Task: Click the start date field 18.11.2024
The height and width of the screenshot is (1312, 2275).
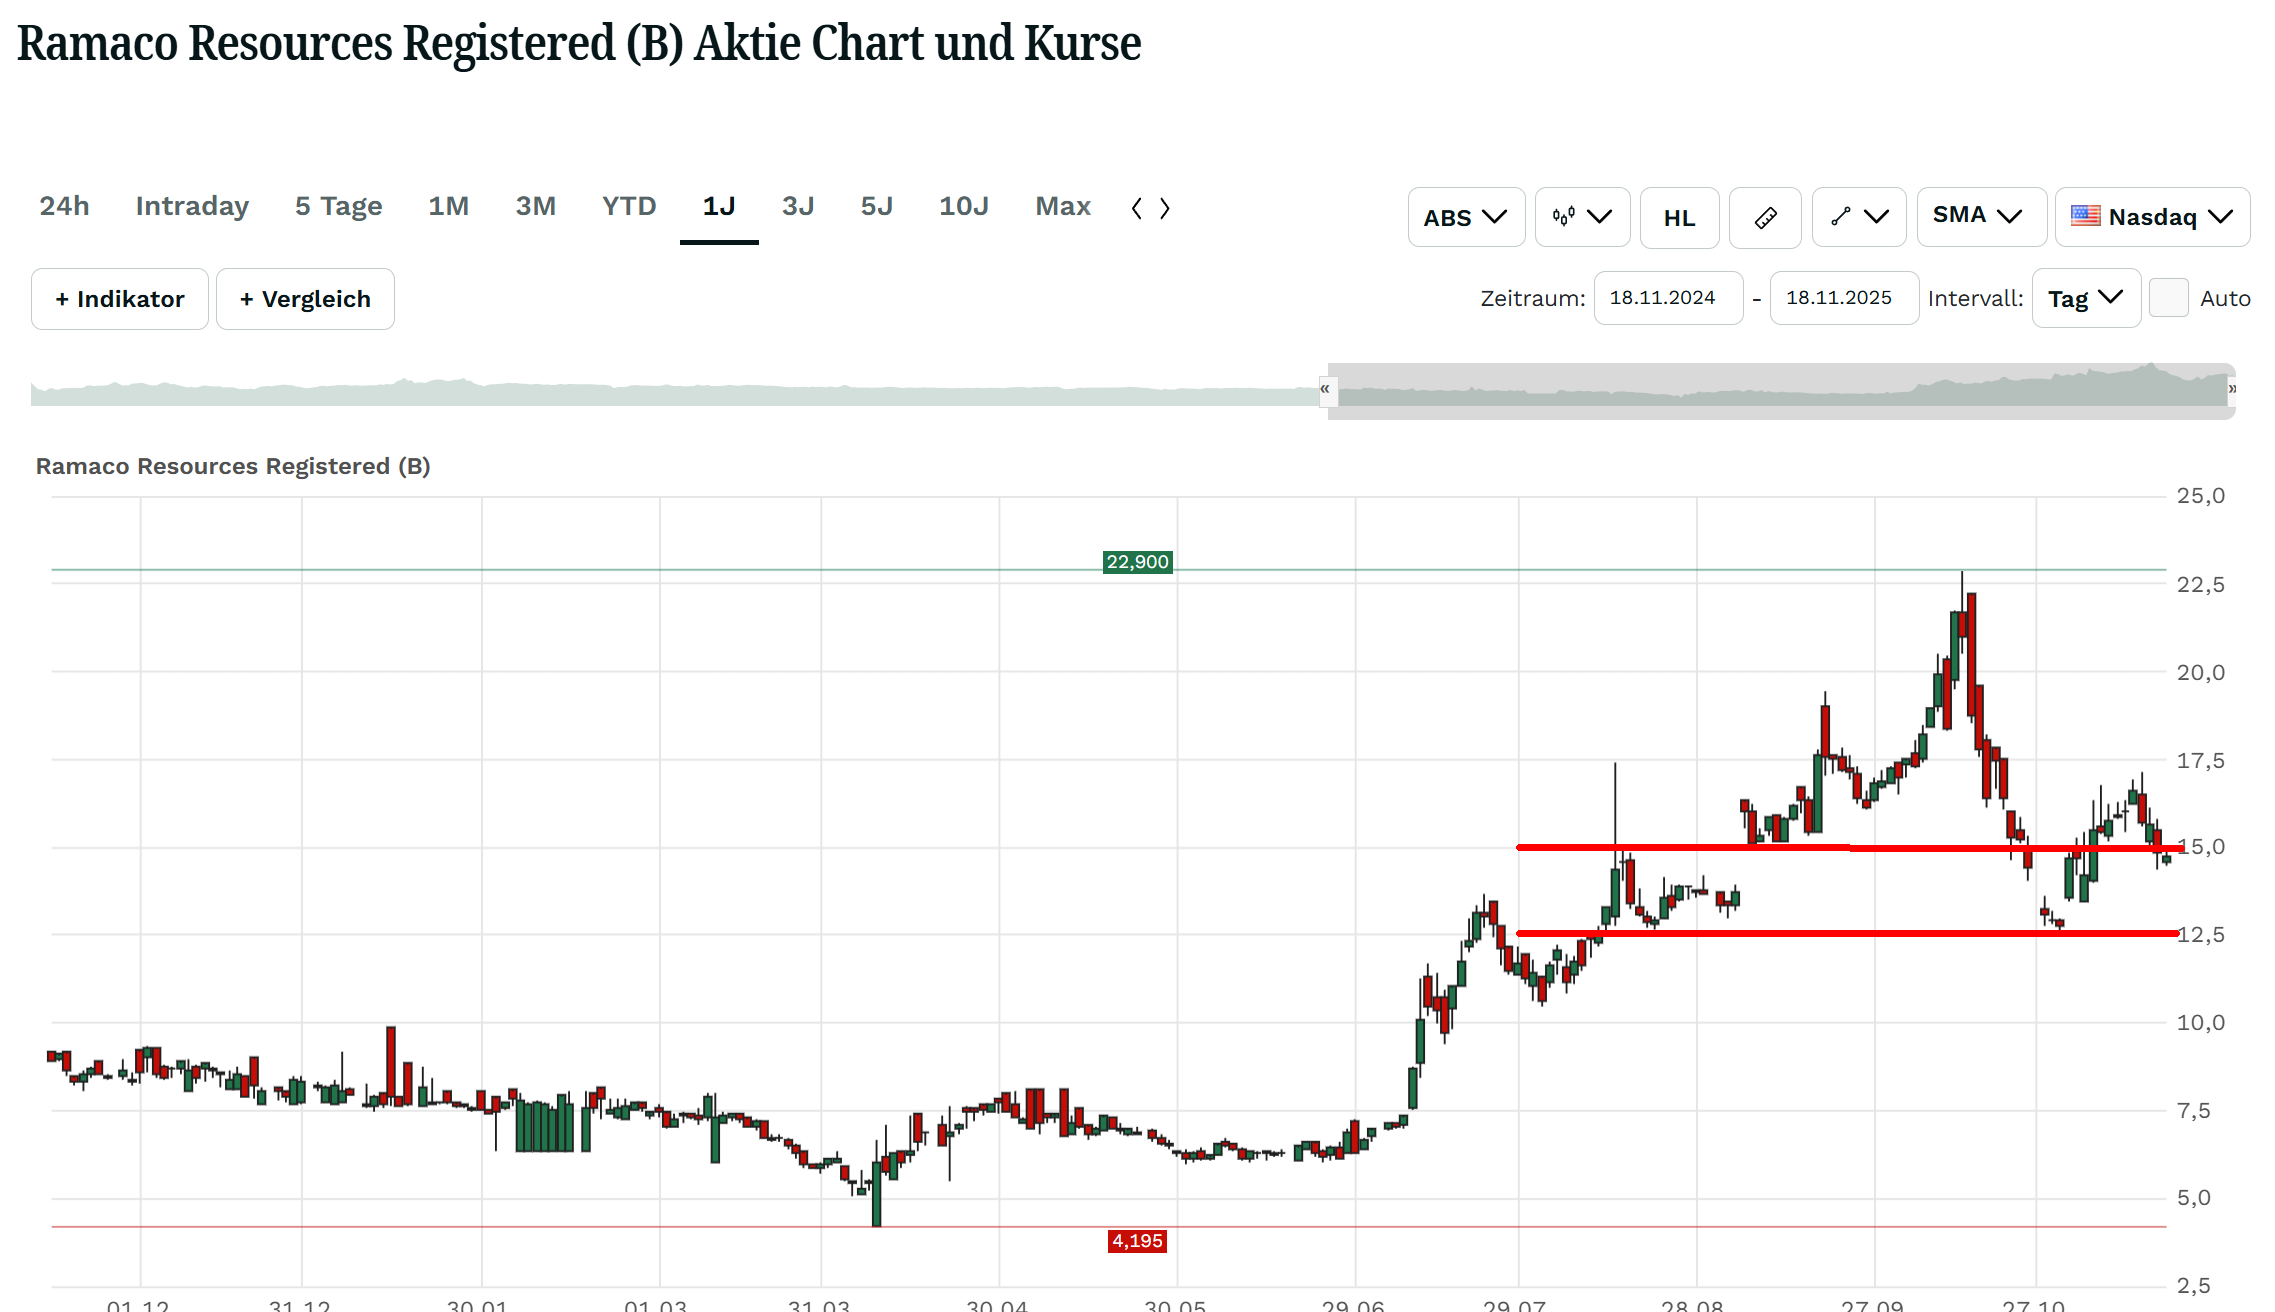Action: click(1667, 298)
